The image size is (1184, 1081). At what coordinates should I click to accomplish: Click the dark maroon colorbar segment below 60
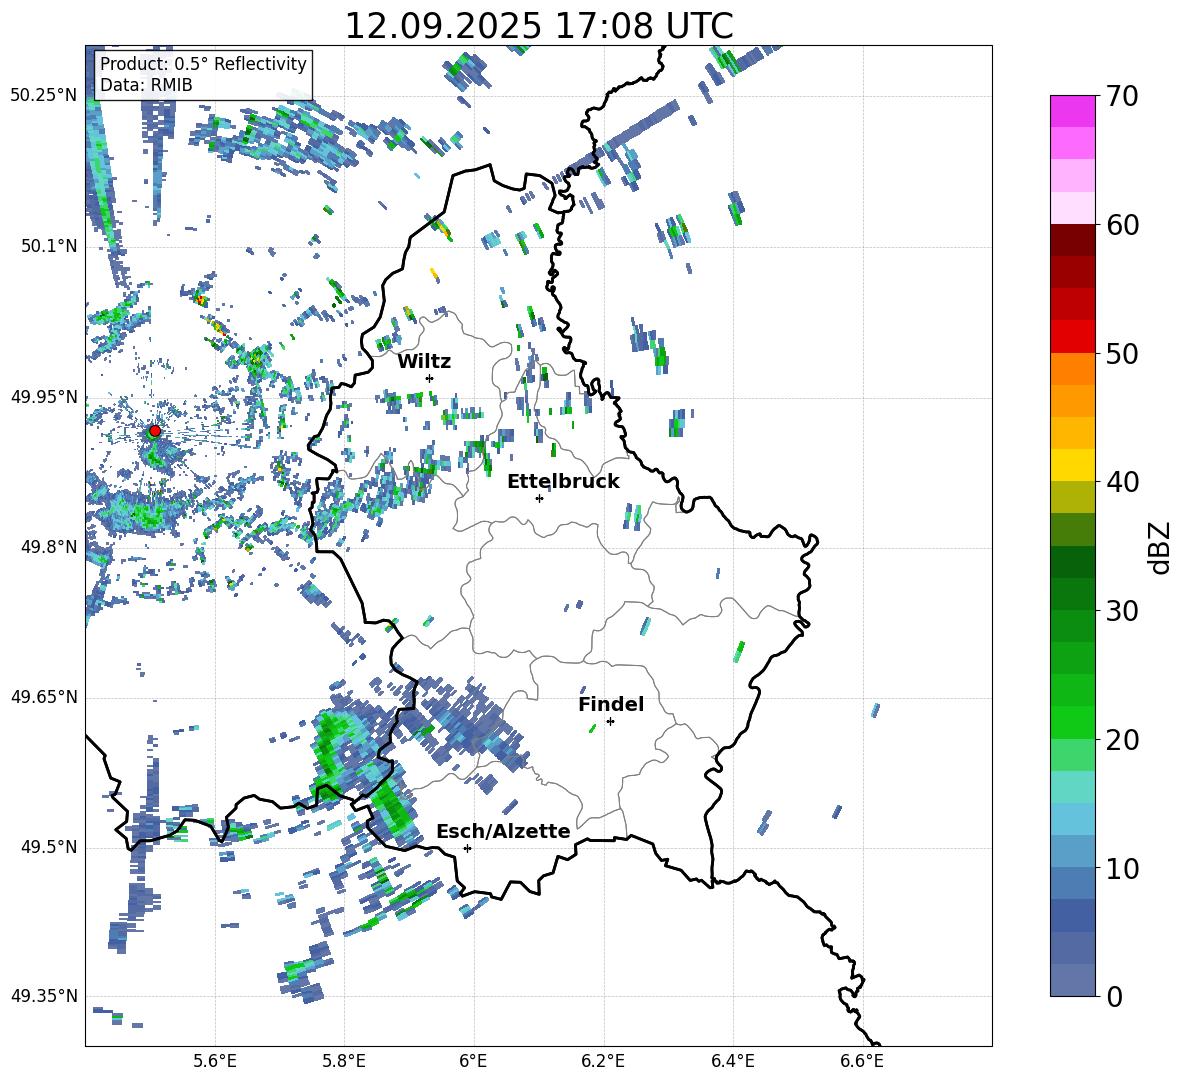(x=1072, y=240)
